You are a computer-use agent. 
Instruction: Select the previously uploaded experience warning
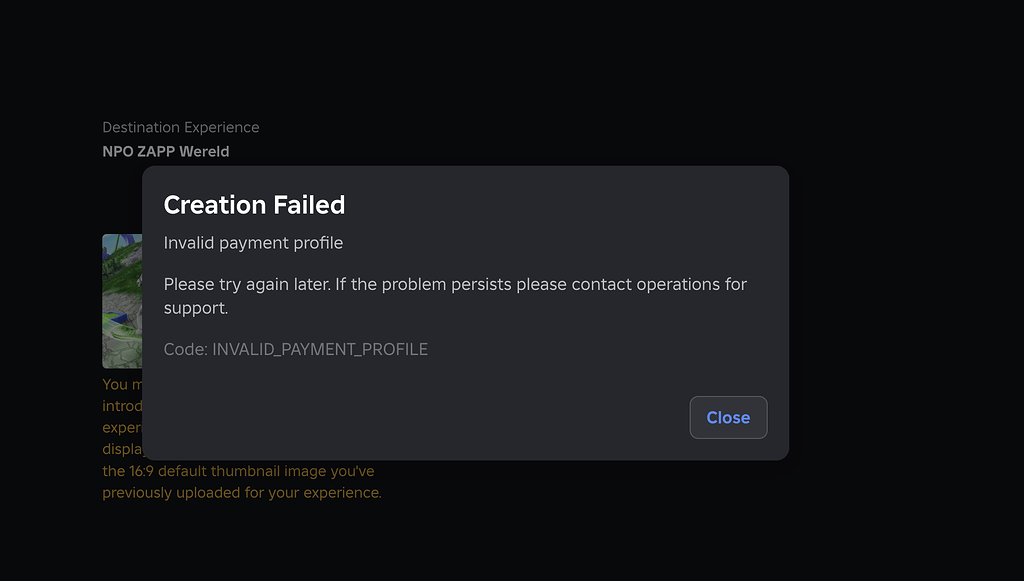click(240, 492)
